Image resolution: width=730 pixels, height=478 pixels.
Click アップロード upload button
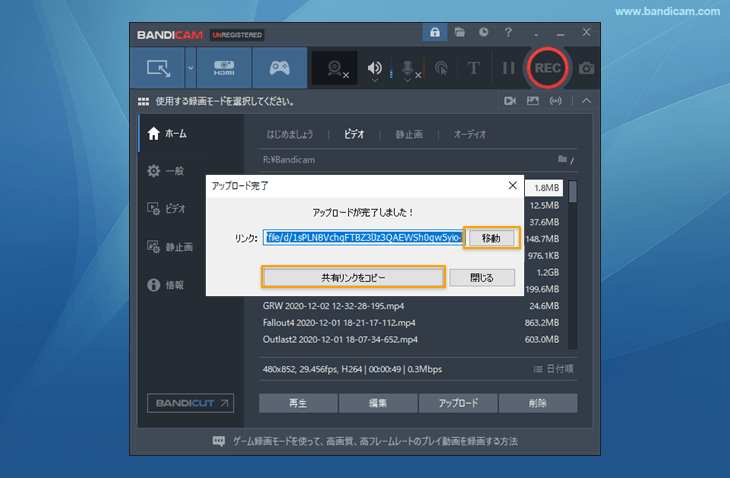(458, 403)
